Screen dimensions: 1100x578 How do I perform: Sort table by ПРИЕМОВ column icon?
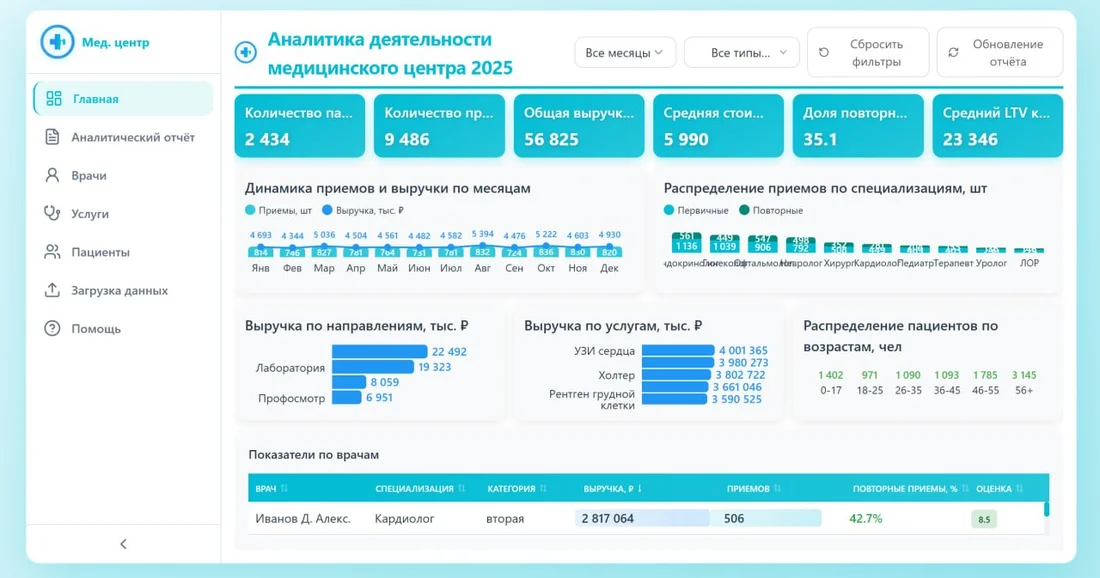pyautogui.click(x=777, y=488)
